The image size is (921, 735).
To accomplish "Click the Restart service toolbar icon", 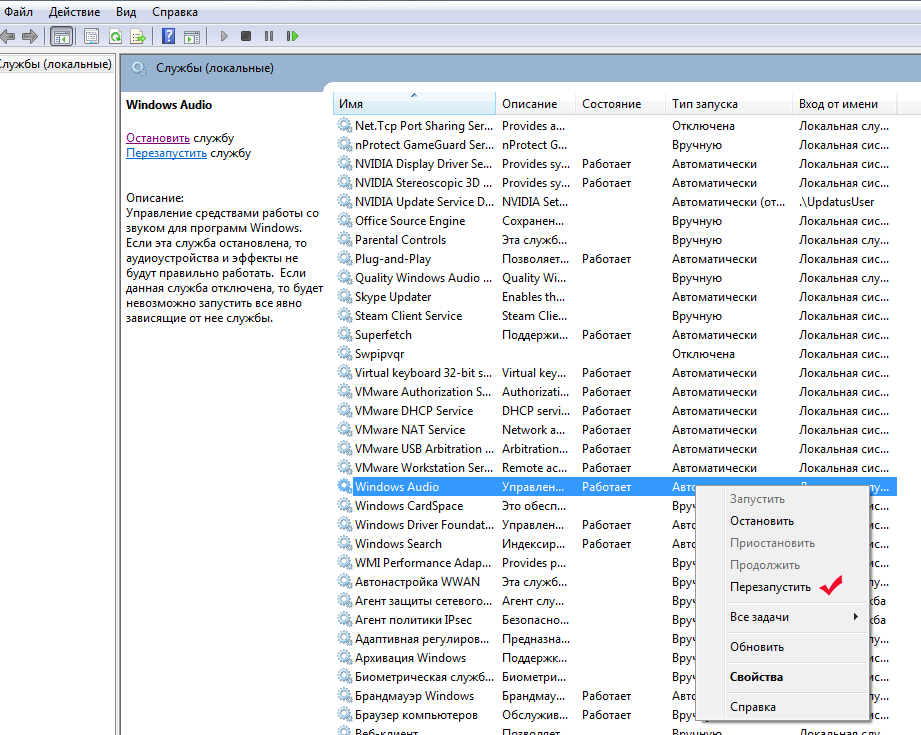I will point(292,36).
